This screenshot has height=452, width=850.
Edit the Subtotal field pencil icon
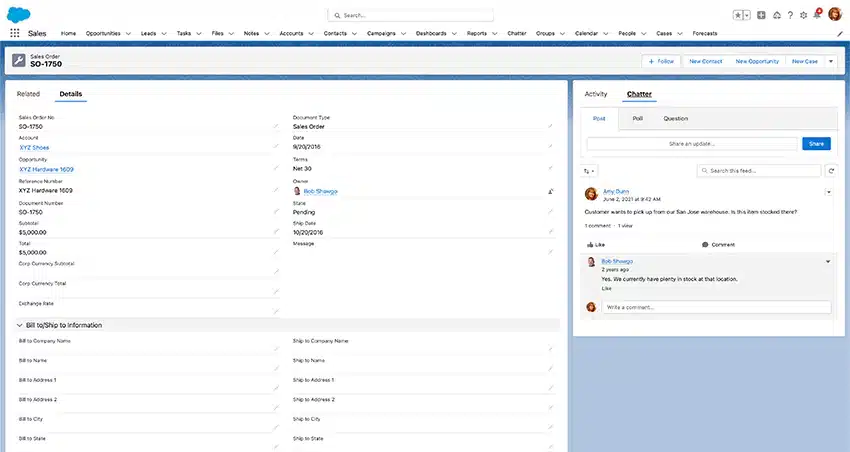[x=276, y=232]
